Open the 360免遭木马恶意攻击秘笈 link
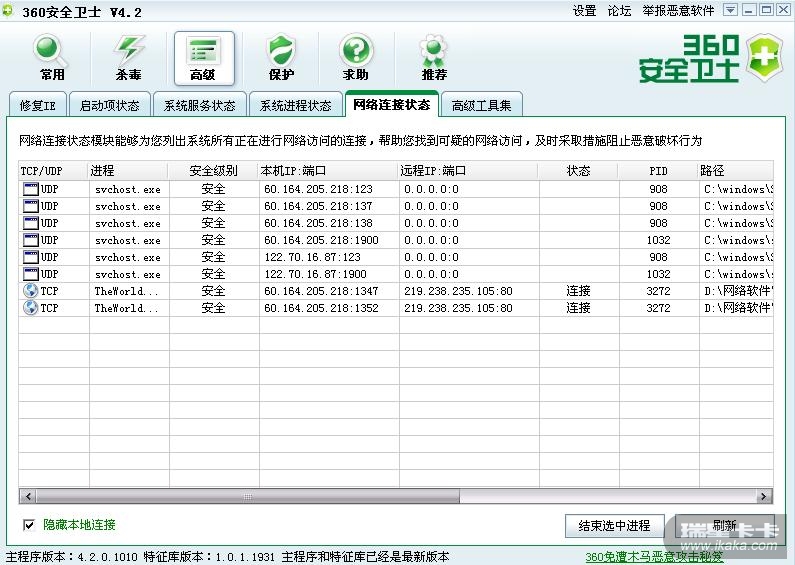This screenshot has height=565, width=795. (x=654, y=557)
